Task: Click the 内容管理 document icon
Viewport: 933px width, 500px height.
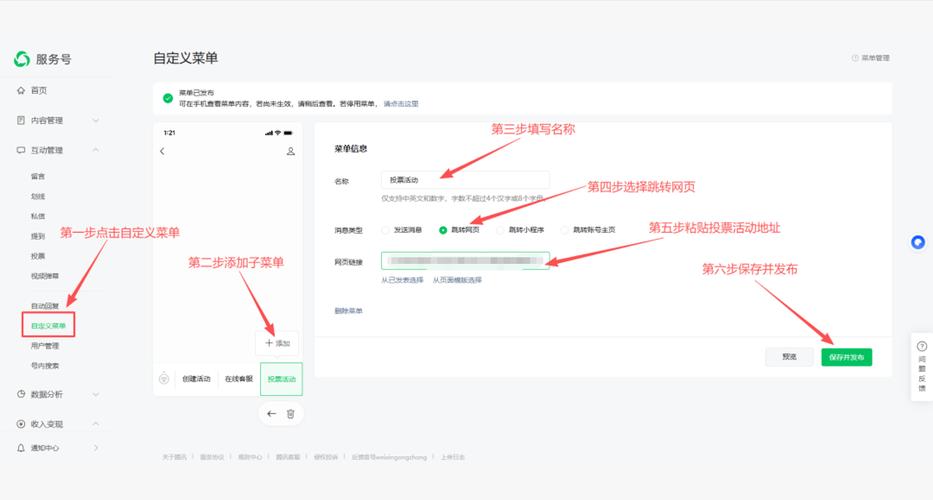Action: (21, 120)
